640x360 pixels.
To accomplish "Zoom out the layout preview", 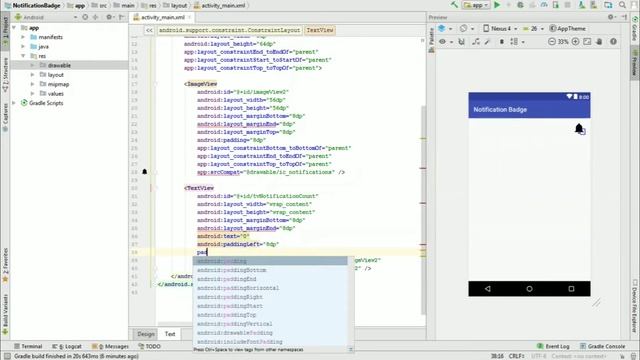I will pos(552,42).
